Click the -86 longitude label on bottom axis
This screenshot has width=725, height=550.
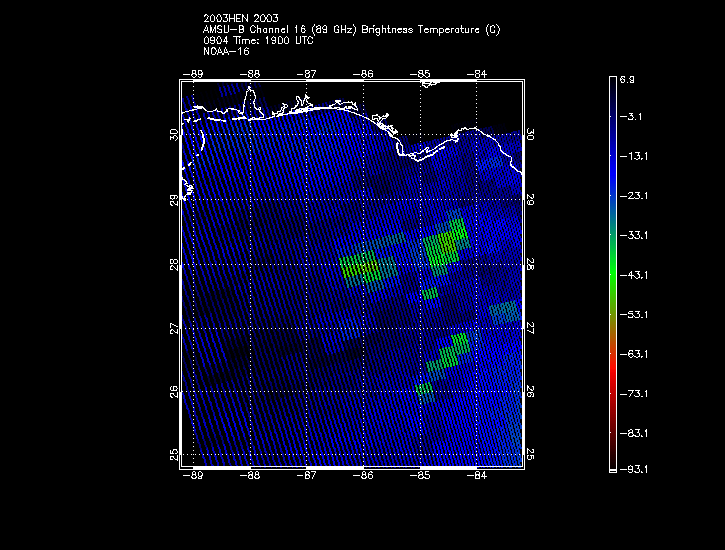365,476
